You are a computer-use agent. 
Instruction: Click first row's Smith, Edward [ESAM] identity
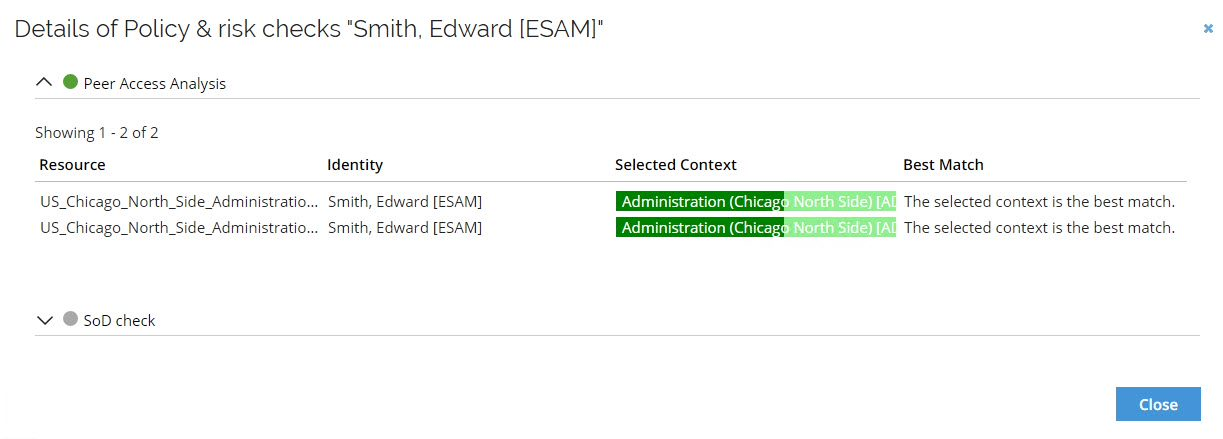405,201
